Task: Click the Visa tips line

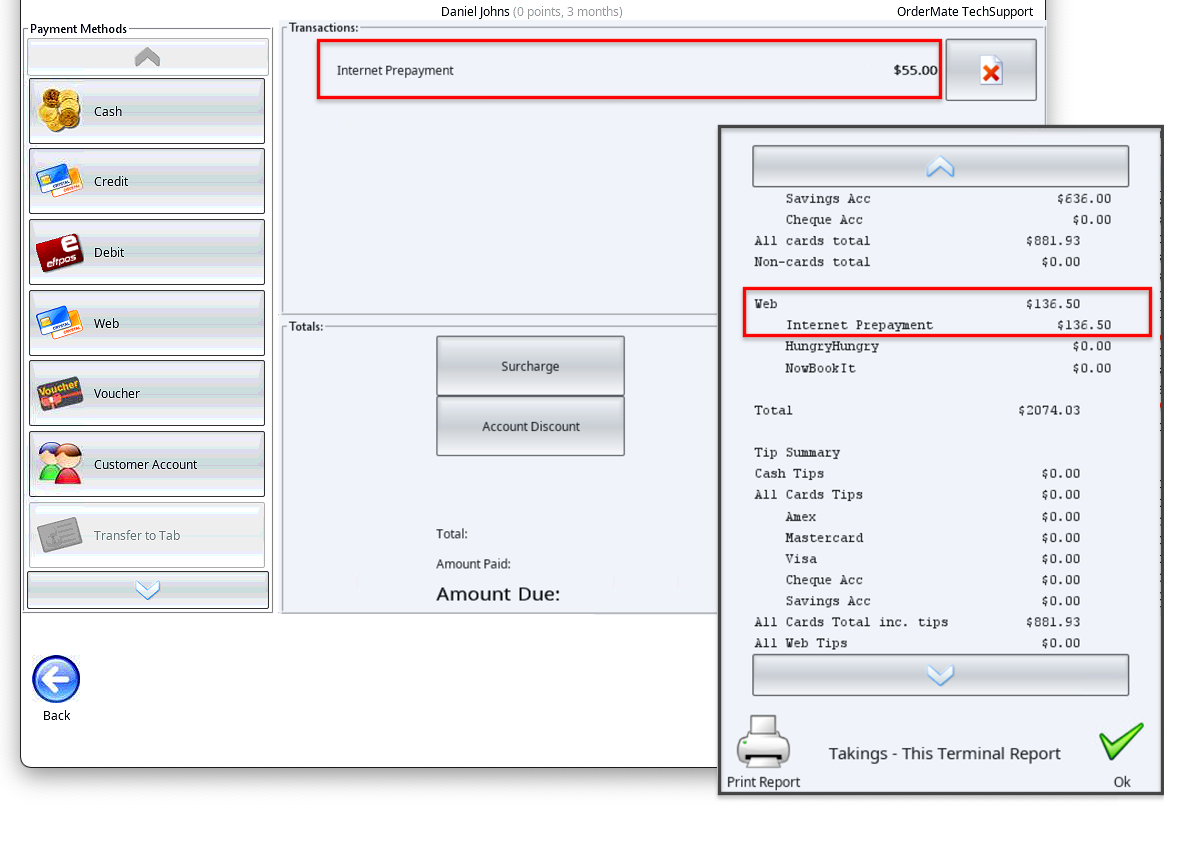Action: (933, 559)
